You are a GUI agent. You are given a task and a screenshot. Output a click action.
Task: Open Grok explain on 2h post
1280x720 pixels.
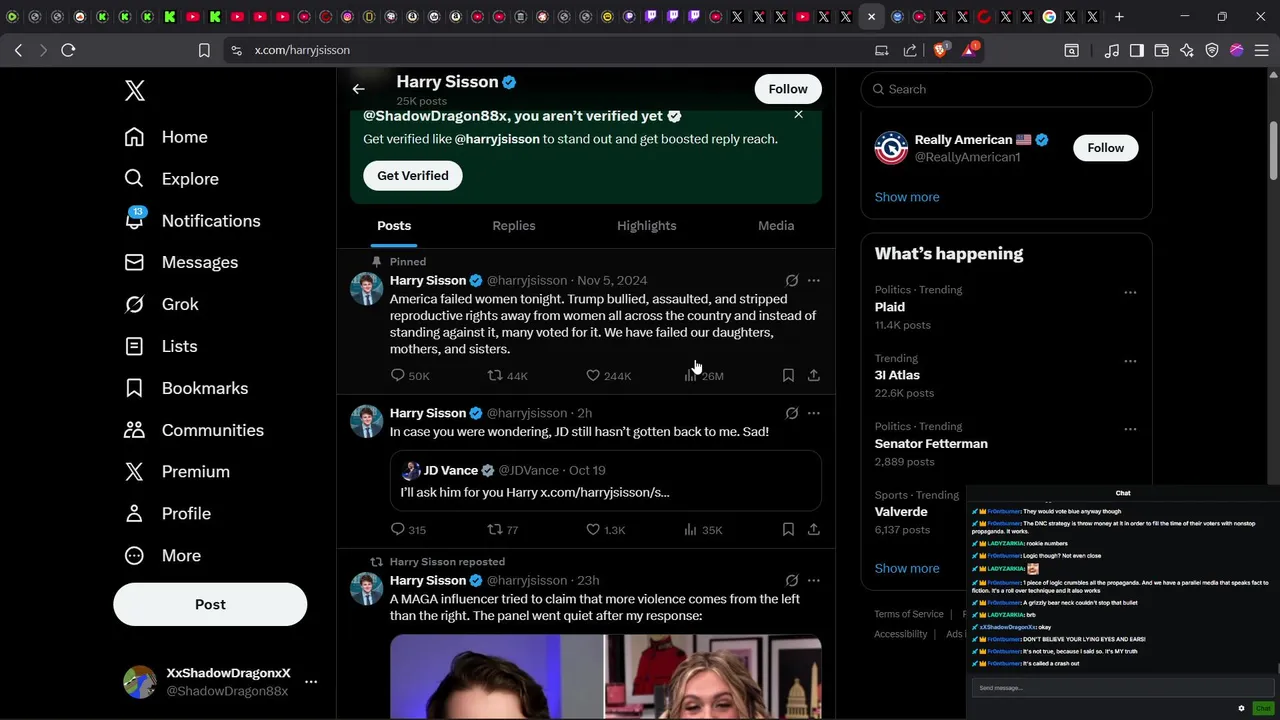[x=792, y=413]
